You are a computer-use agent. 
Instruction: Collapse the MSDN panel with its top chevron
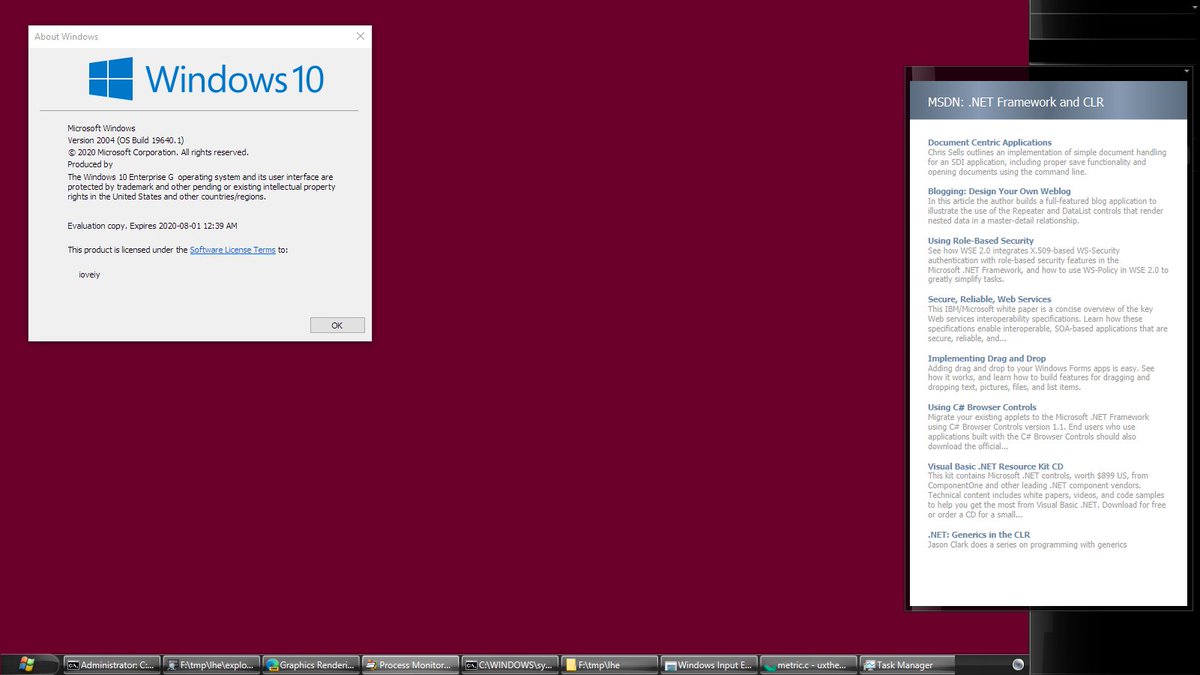click(1189, 72)
